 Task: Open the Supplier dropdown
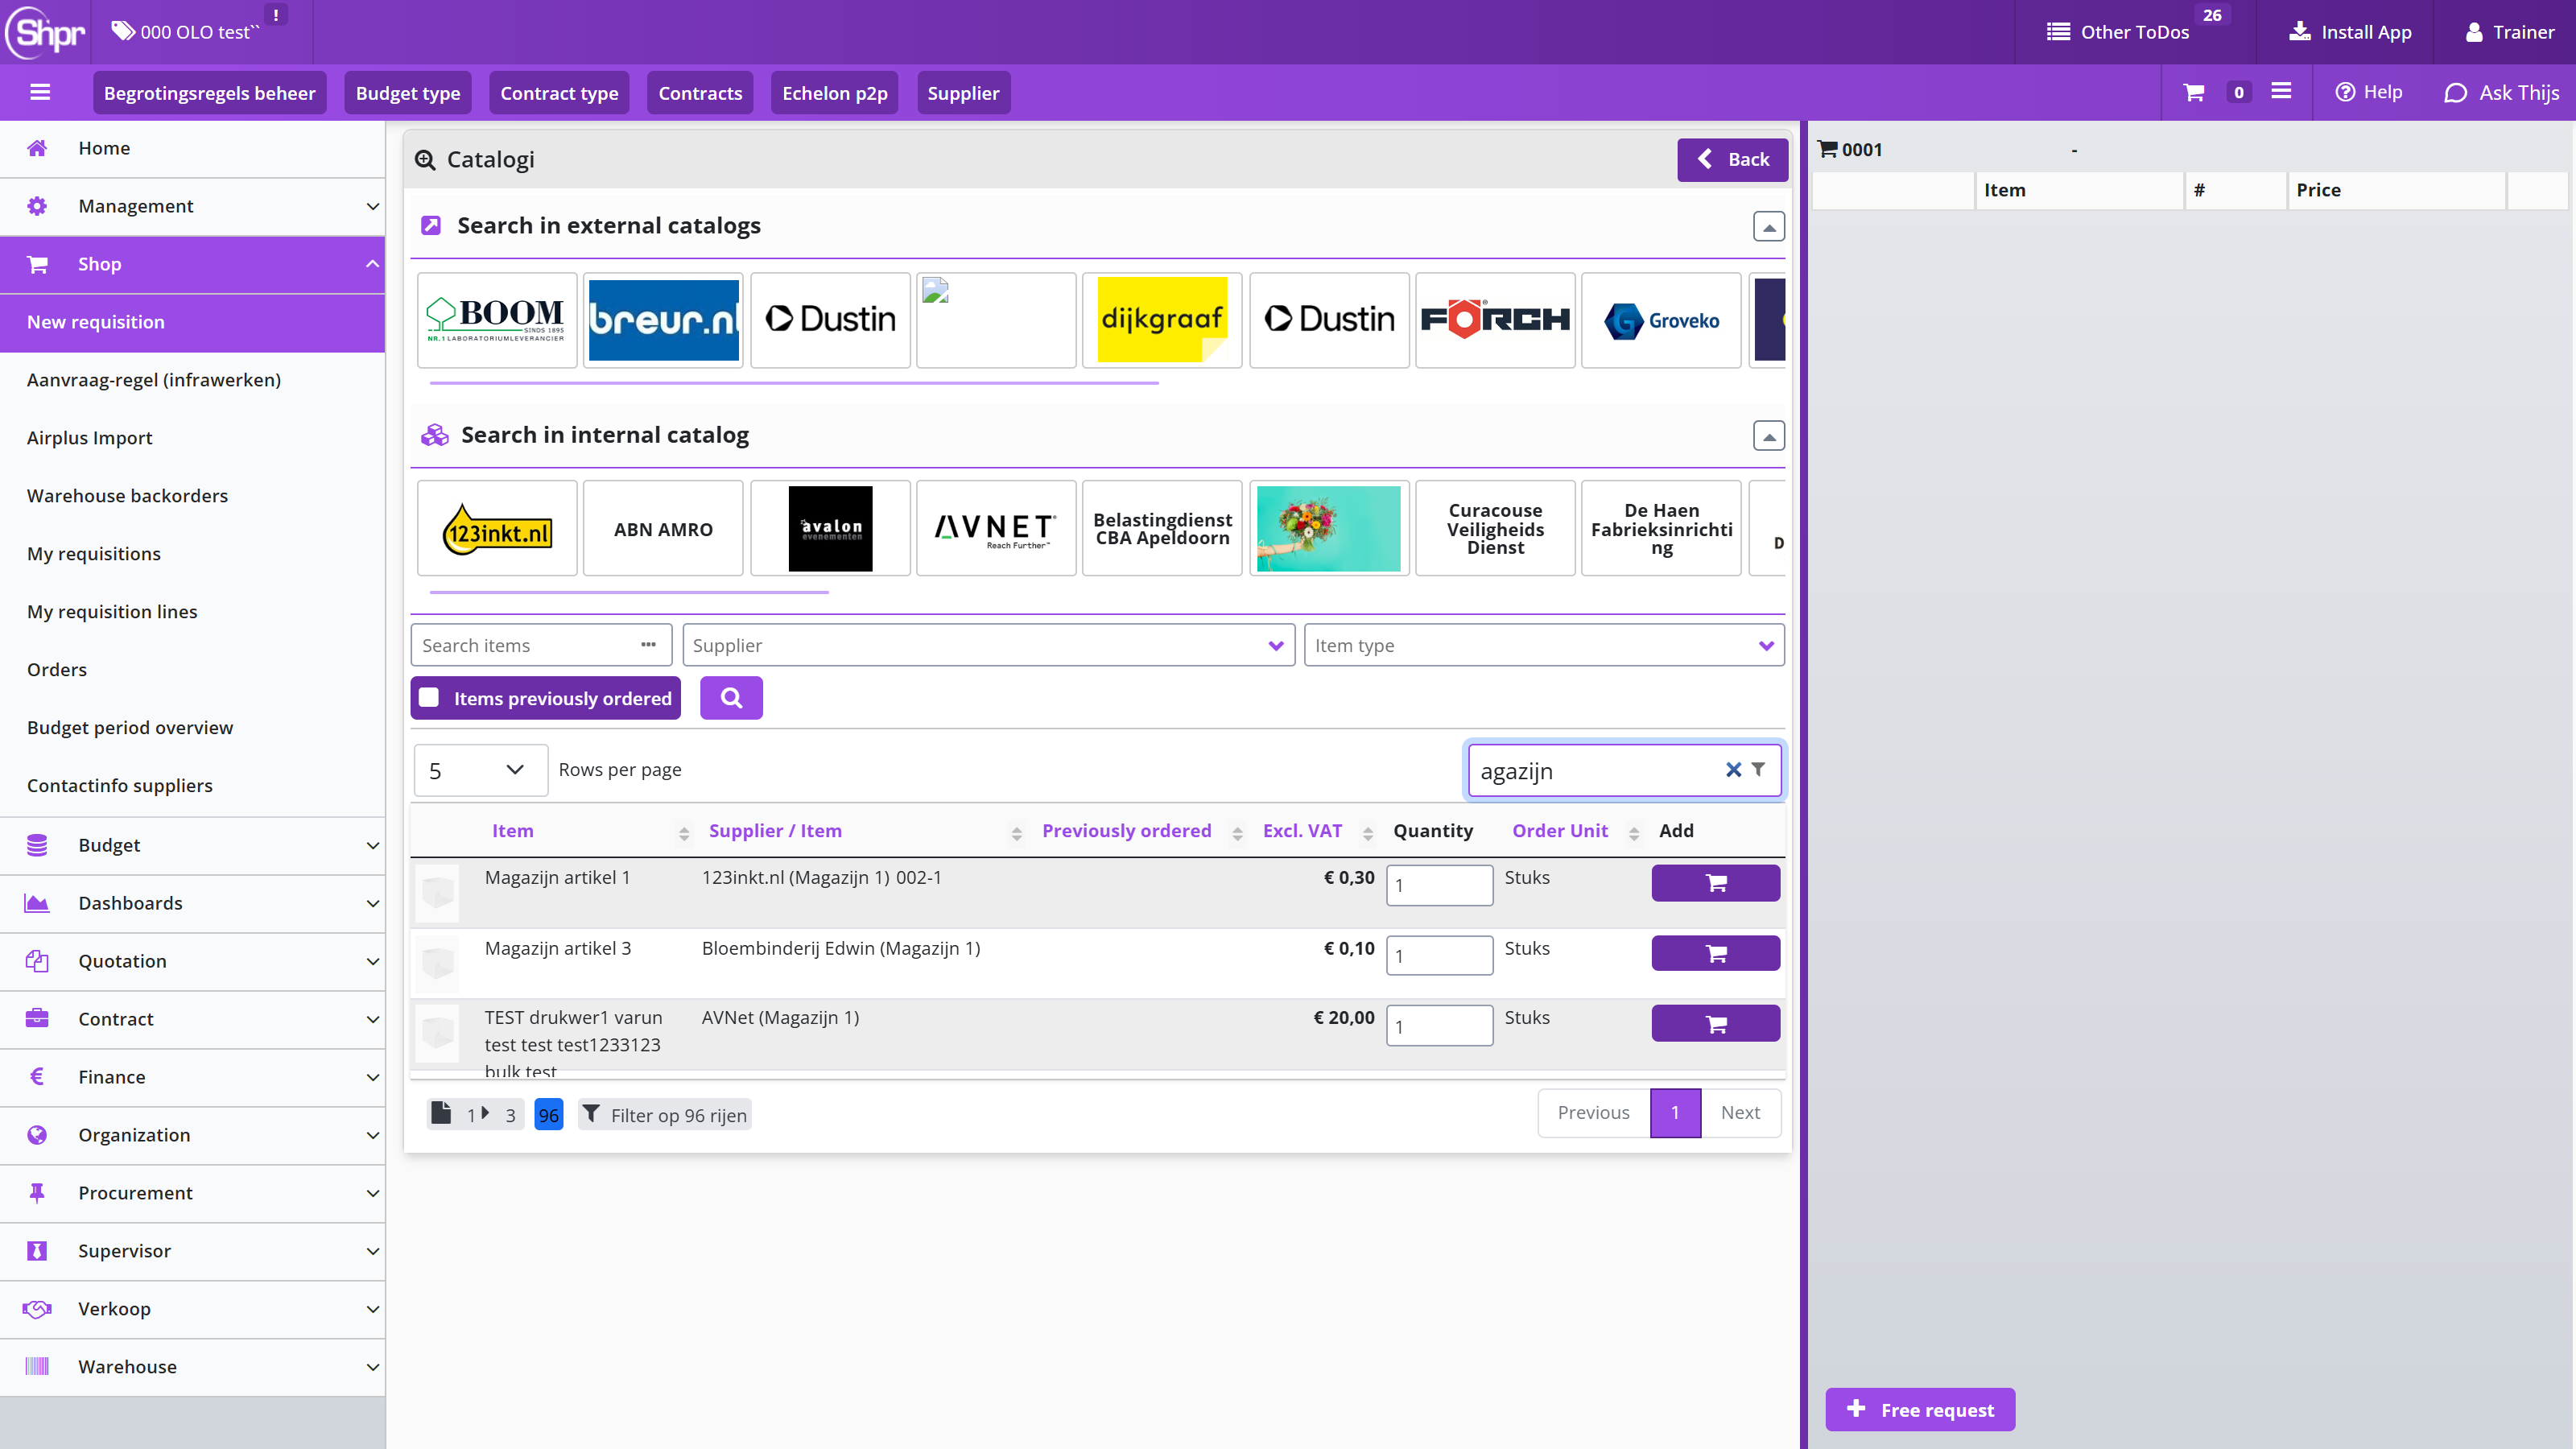pyautogui.click(x=988, y=645)
